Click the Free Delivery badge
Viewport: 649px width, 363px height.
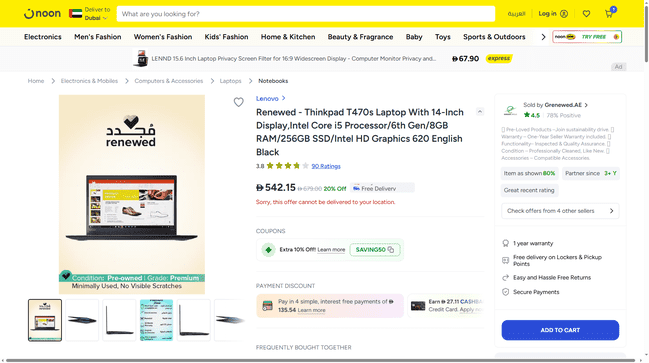pyautogui.click(x=382, y=188)
